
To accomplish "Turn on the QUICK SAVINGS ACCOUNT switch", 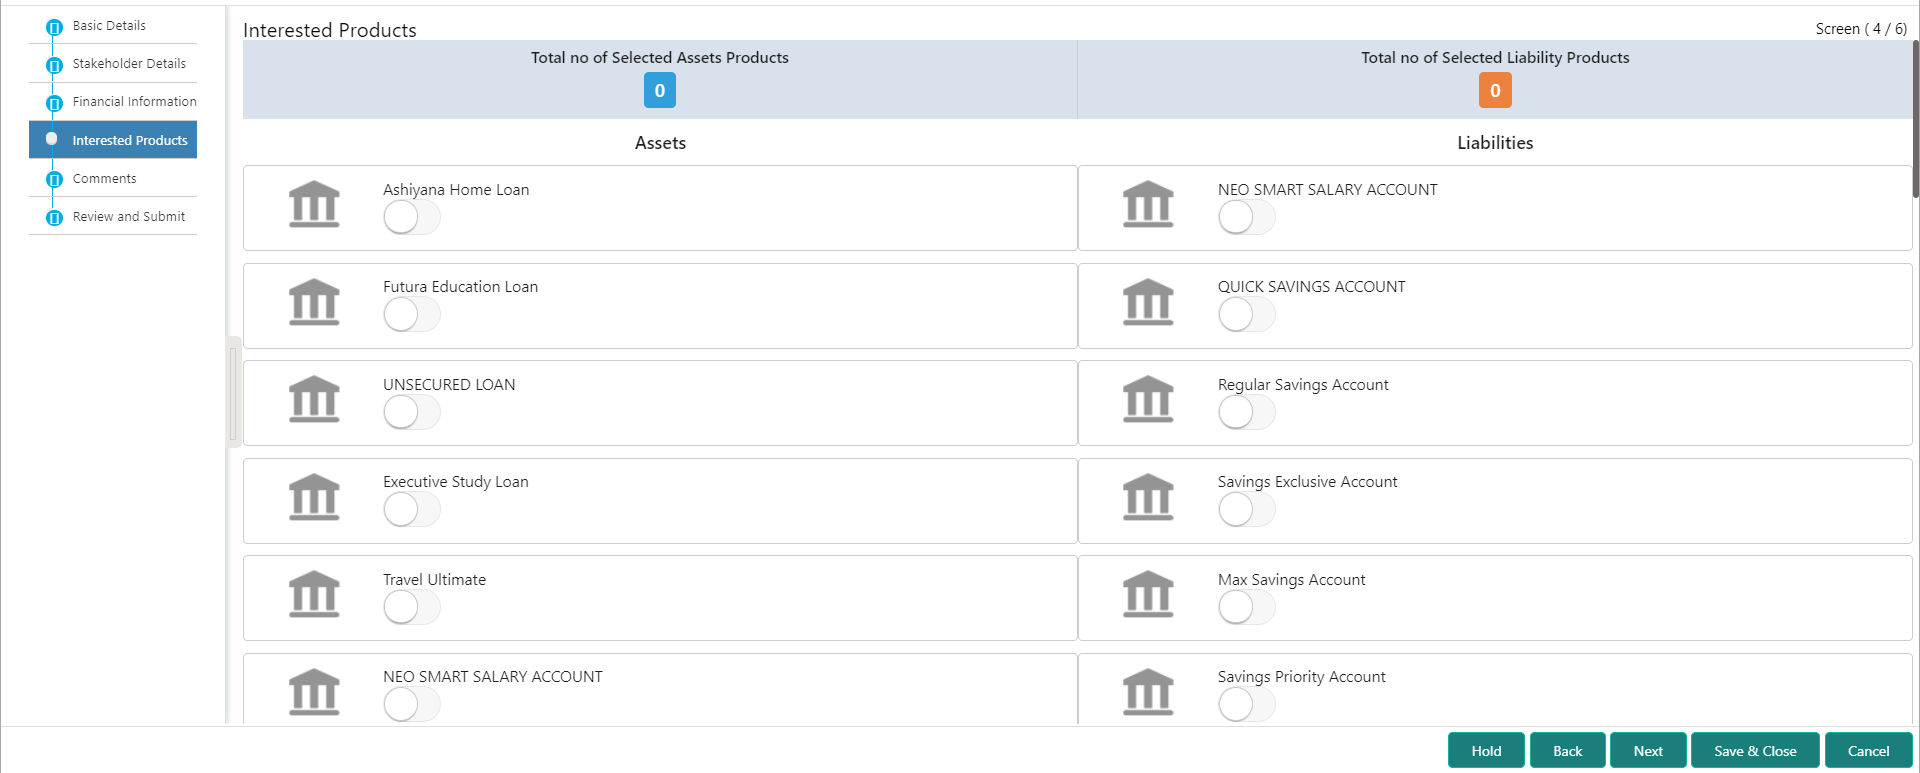I will tap(1246, 315).
